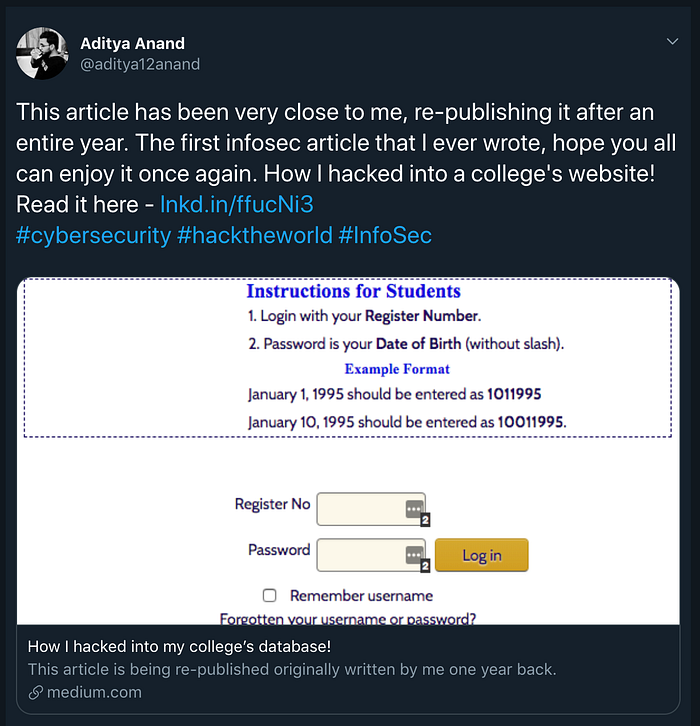Click the badge count on Password field
Image resolution: width=700 pixels, height=726 pixels.
point(425,565)
